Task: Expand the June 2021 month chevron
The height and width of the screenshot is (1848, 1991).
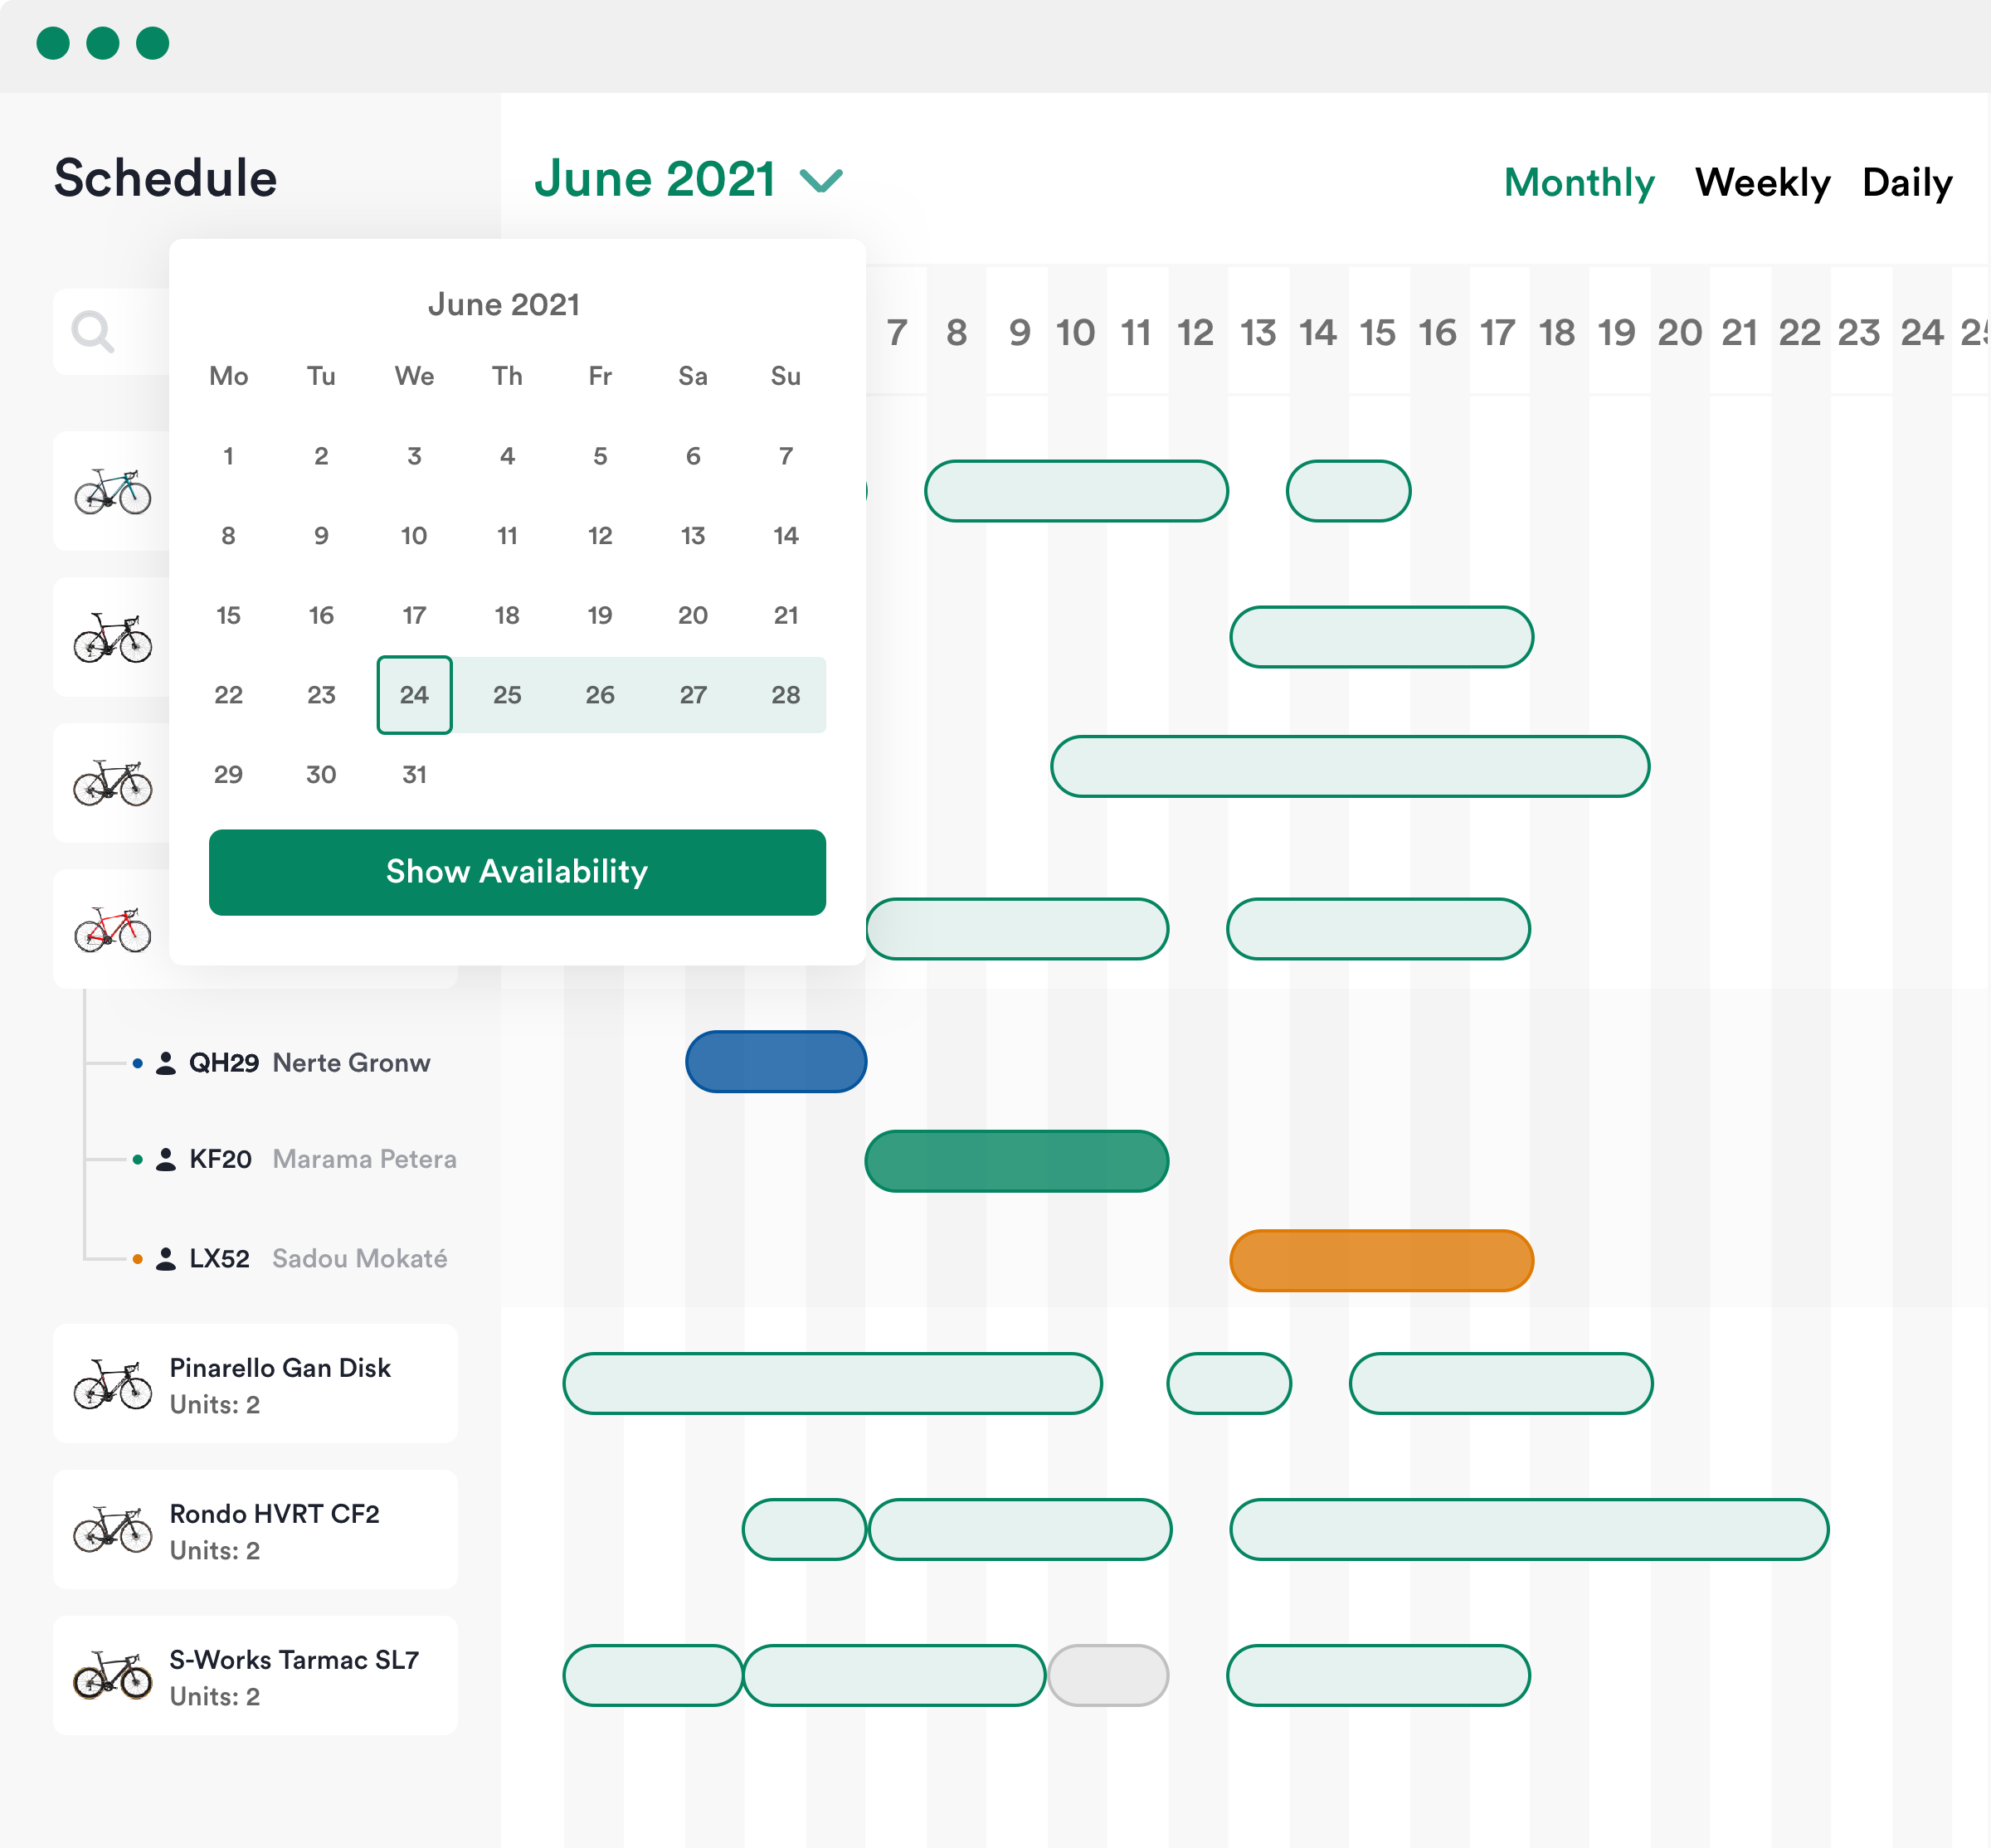Action: click(821, 181)
